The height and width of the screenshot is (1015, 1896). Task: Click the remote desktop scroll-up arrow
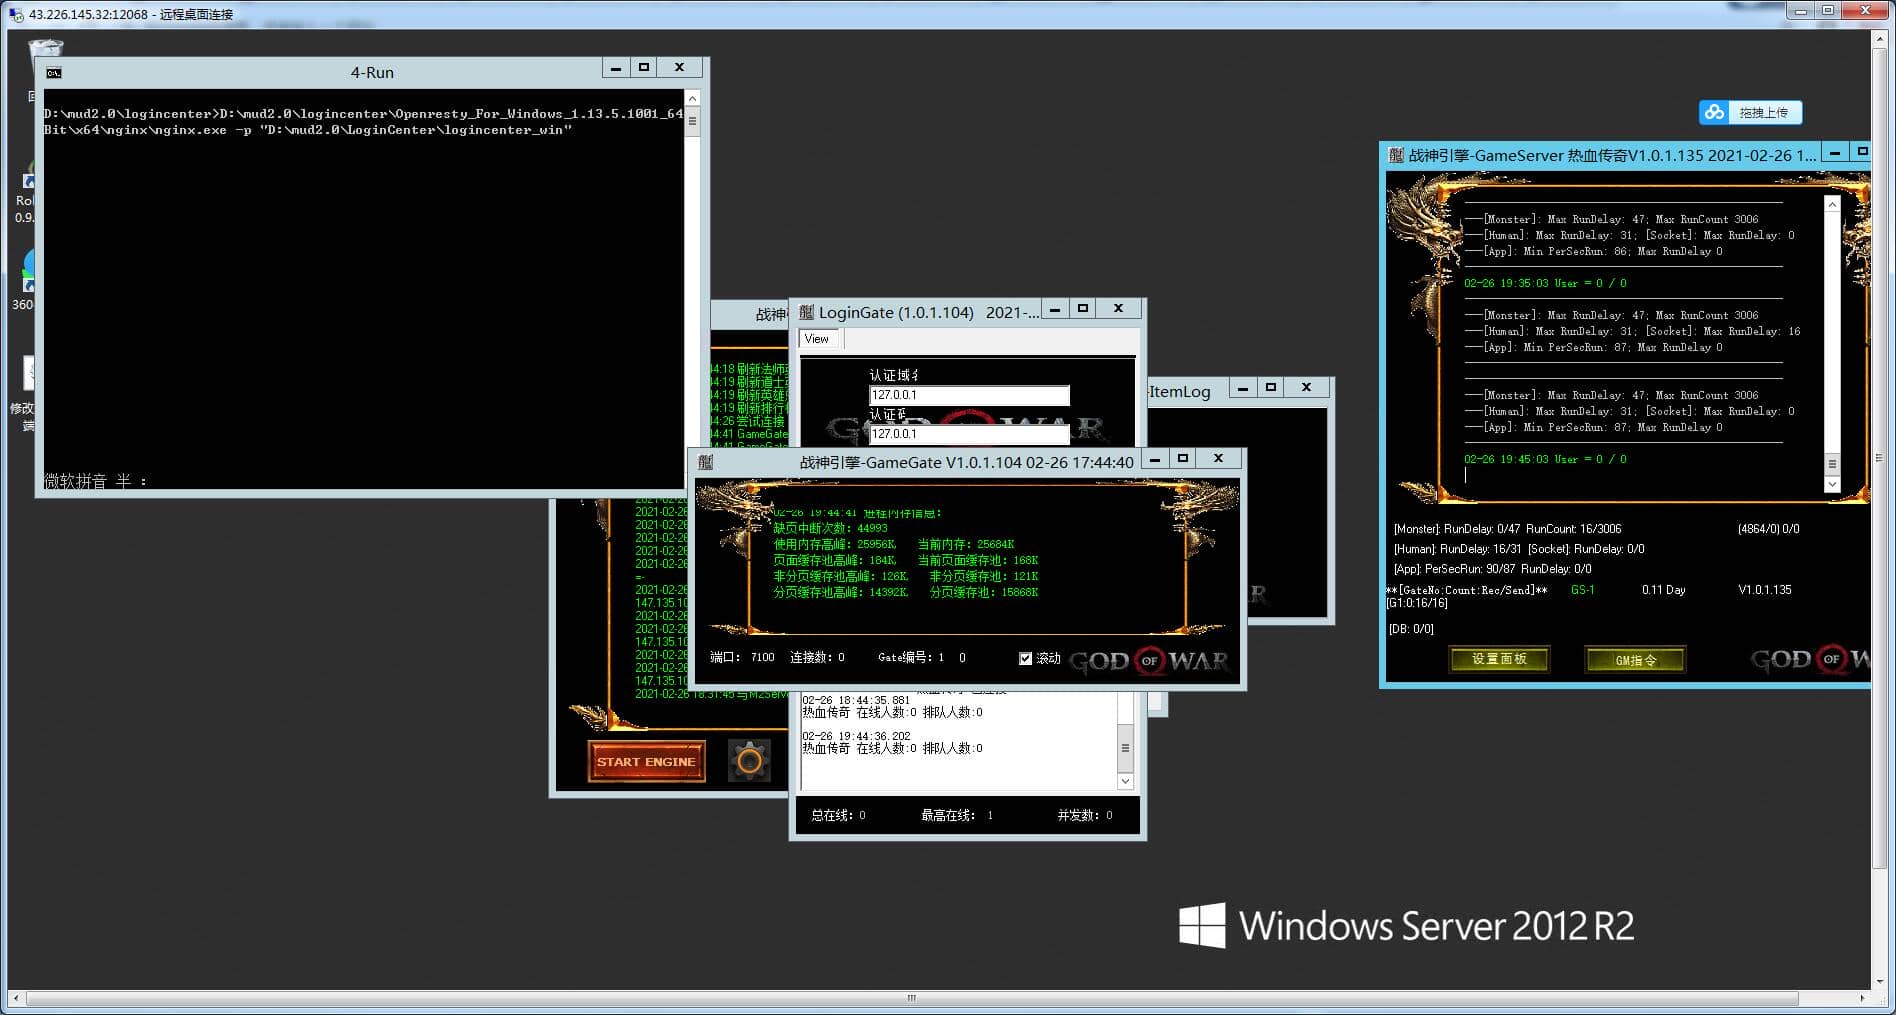tap(1880, 39)
